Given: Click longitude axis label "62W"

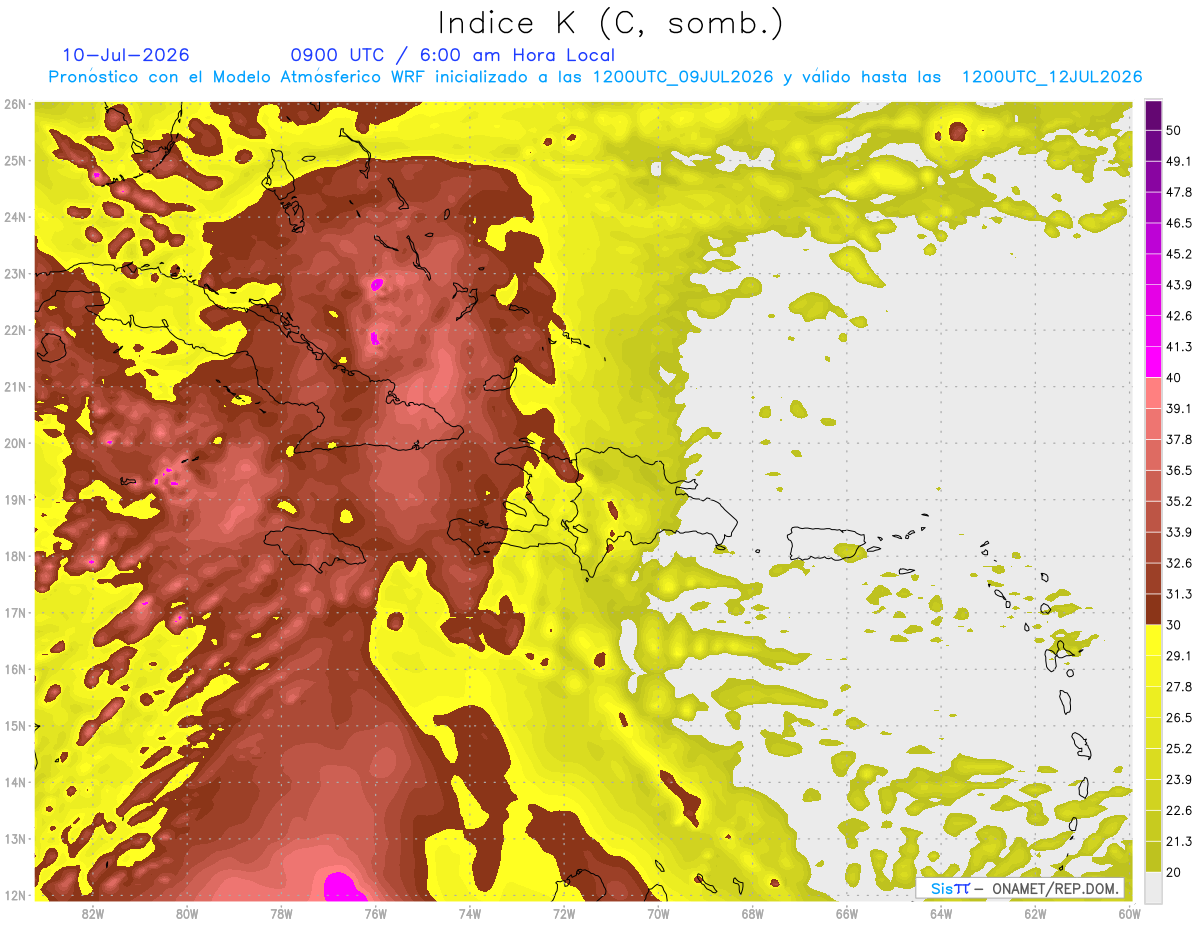Looking at the screenshot, I should 1035,913.
